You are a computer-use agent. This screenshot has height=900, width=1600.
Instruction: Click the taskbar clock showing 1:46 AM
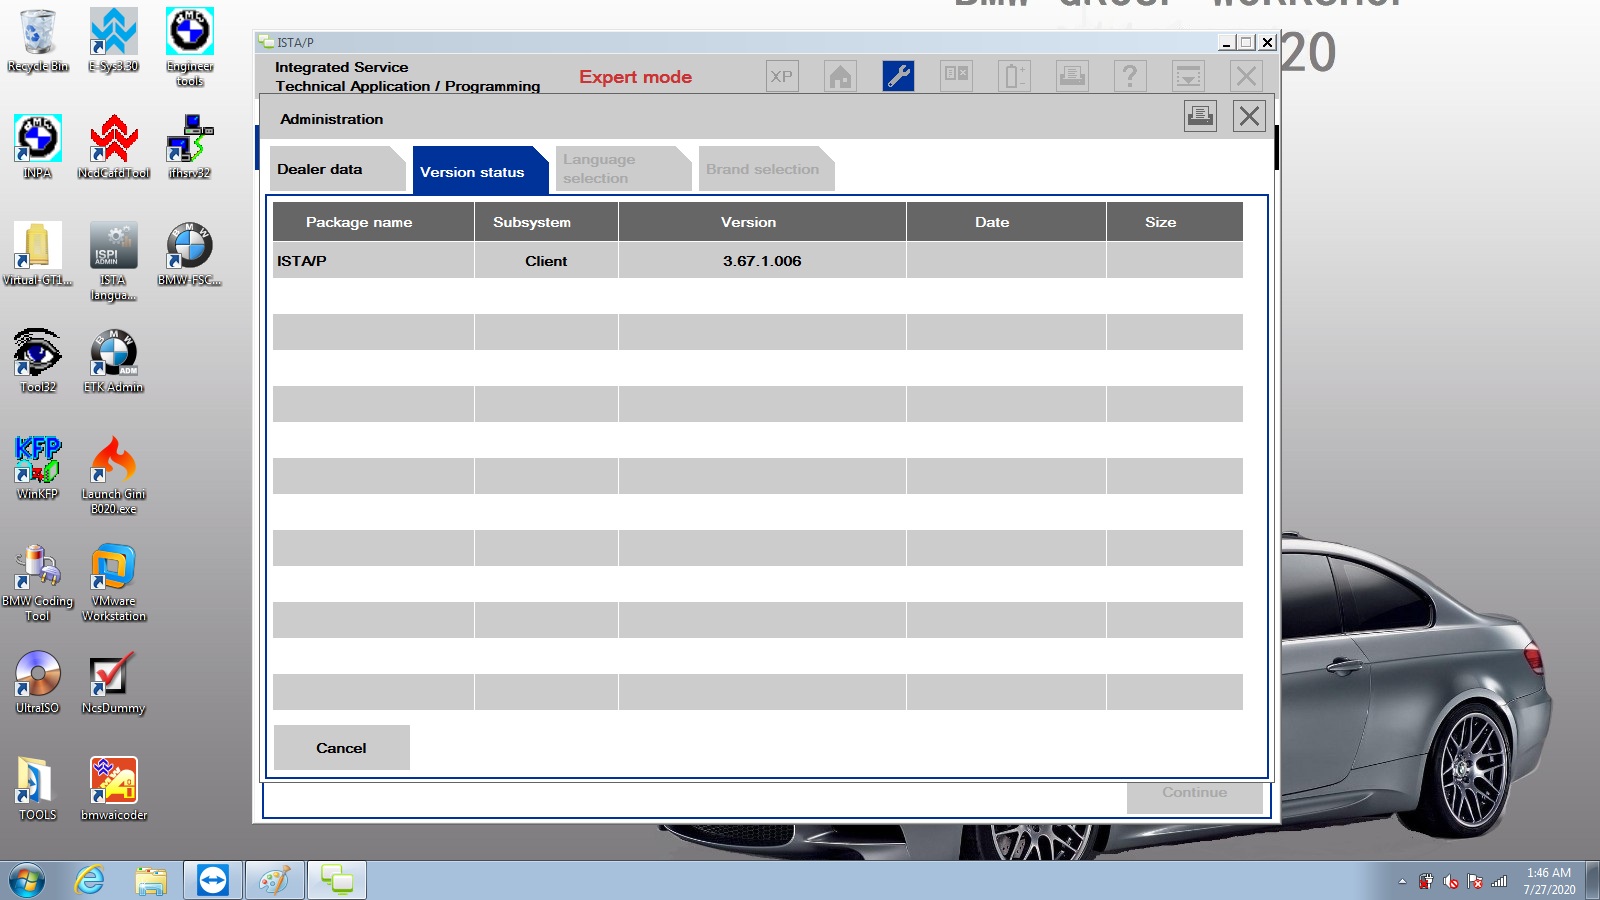[x=1549, y=881]
